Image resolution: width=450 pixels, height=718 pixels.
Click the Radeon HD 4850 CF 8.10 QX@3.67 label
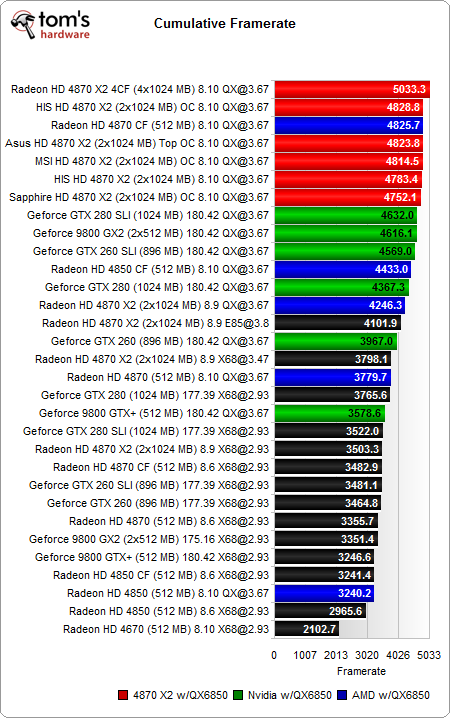pos(160,269)
